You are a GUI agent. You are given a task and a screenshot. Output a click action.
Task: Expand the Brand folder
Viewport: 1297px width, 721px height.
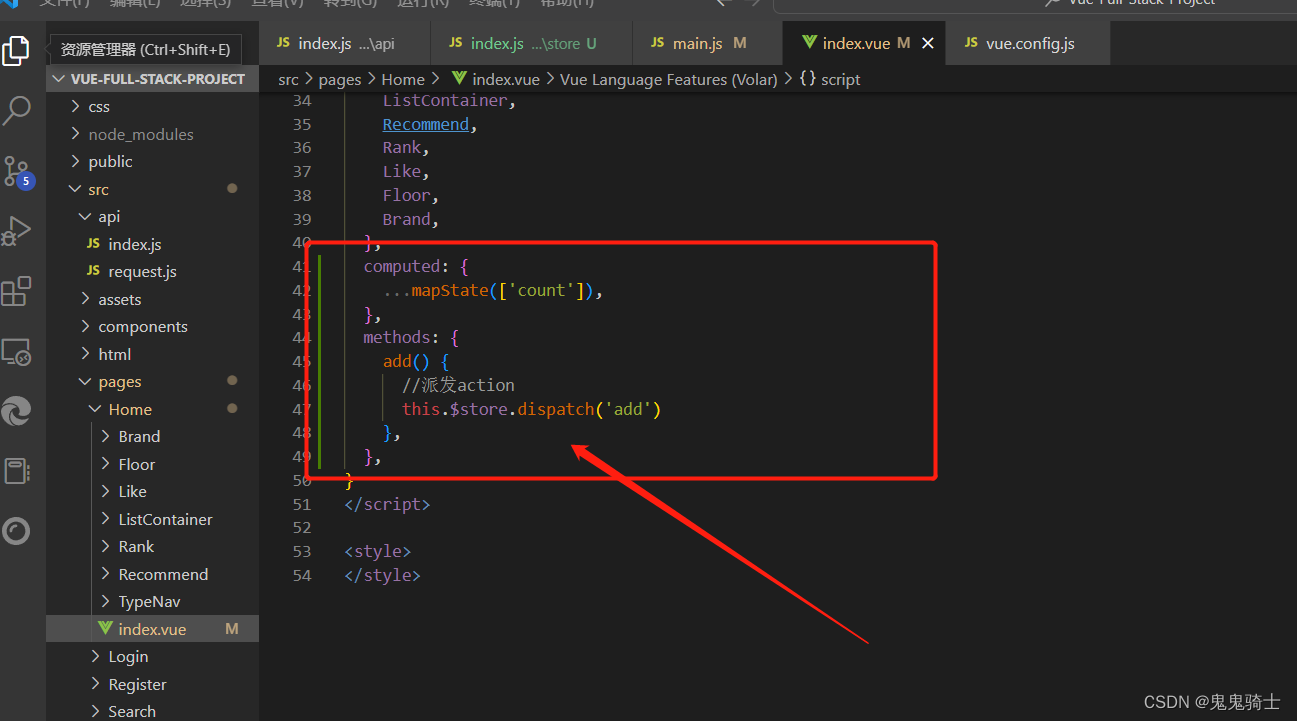(152, 436)
